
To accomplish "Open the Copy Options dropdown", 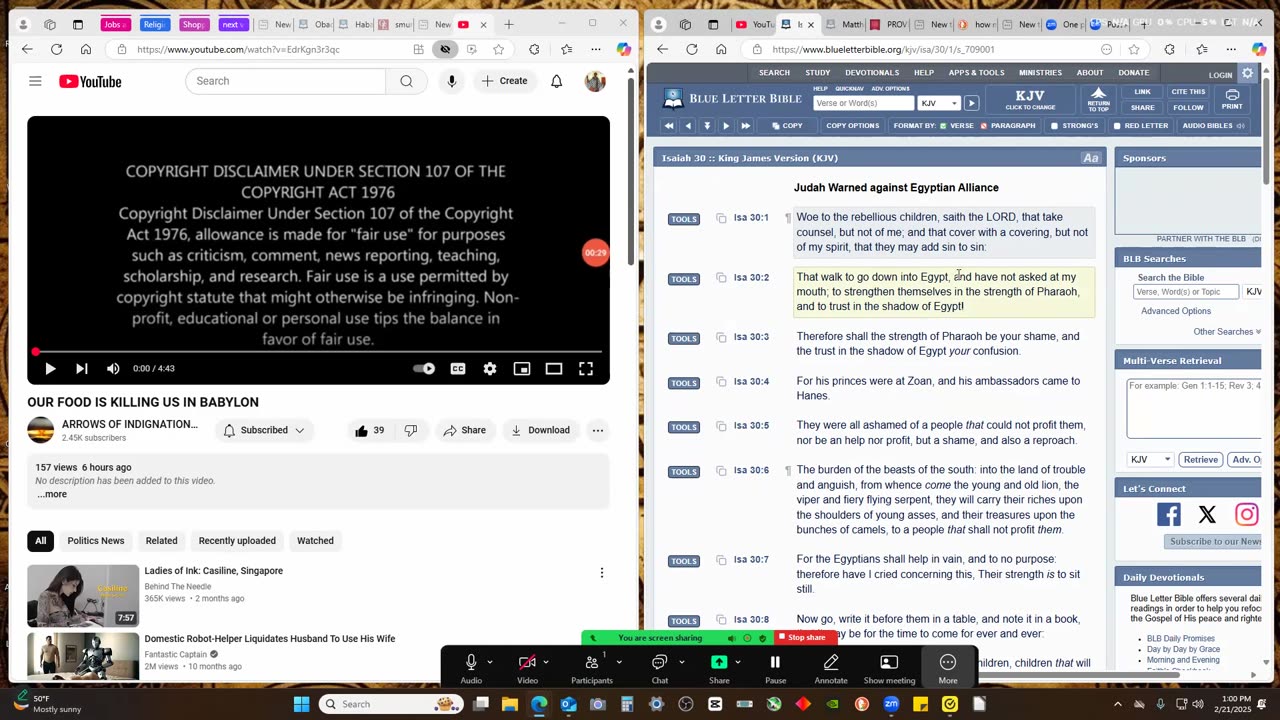I will [853, 126].
